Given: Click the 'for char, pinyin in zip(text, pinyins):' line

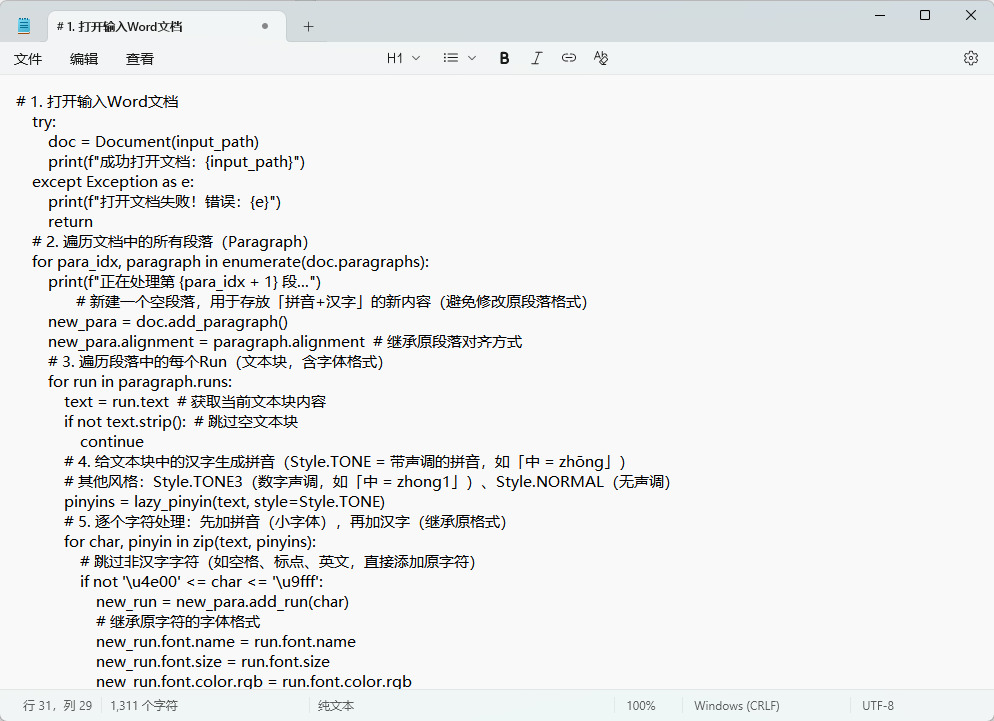Looking at the screenshot, I should point(190,542).
